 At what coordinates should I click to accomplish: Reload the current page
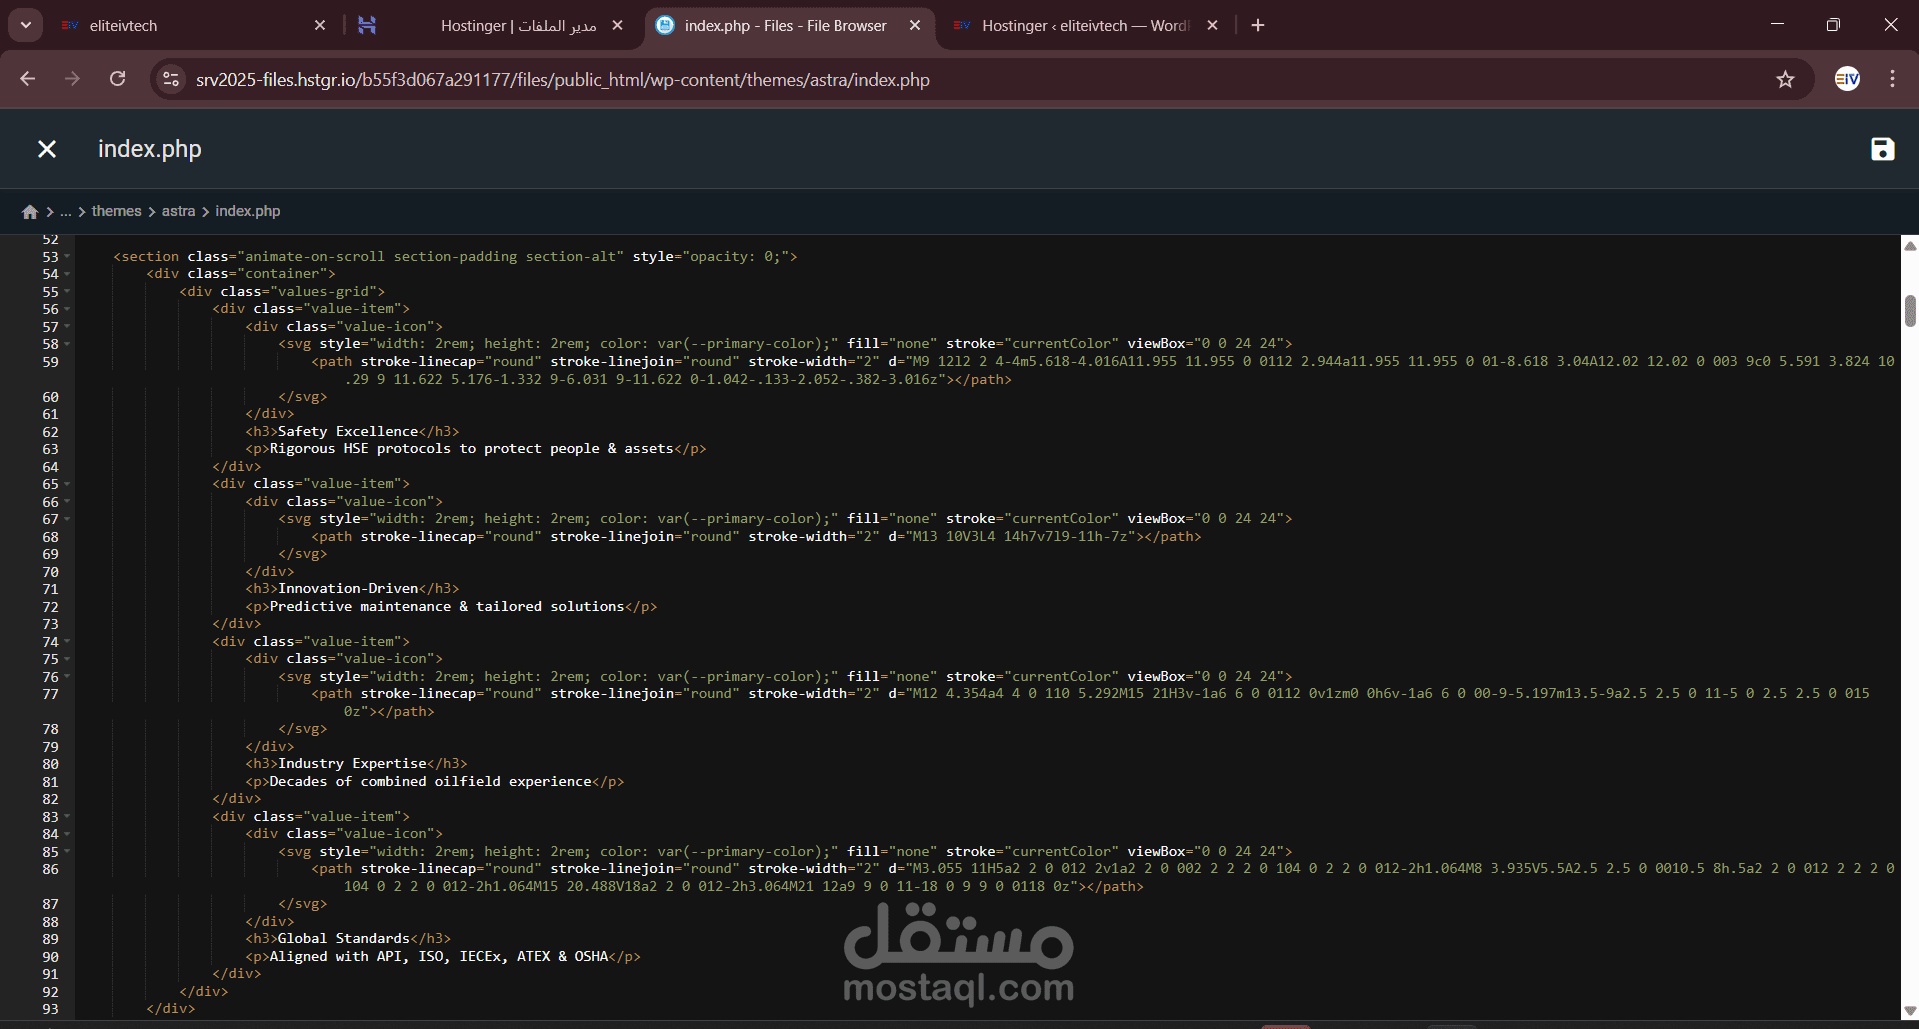tap(117, 79)
